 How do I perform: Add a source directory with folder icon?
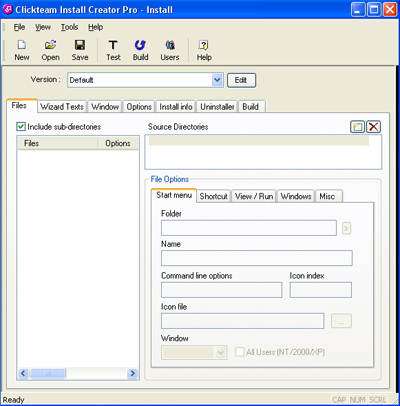[358, 127]
